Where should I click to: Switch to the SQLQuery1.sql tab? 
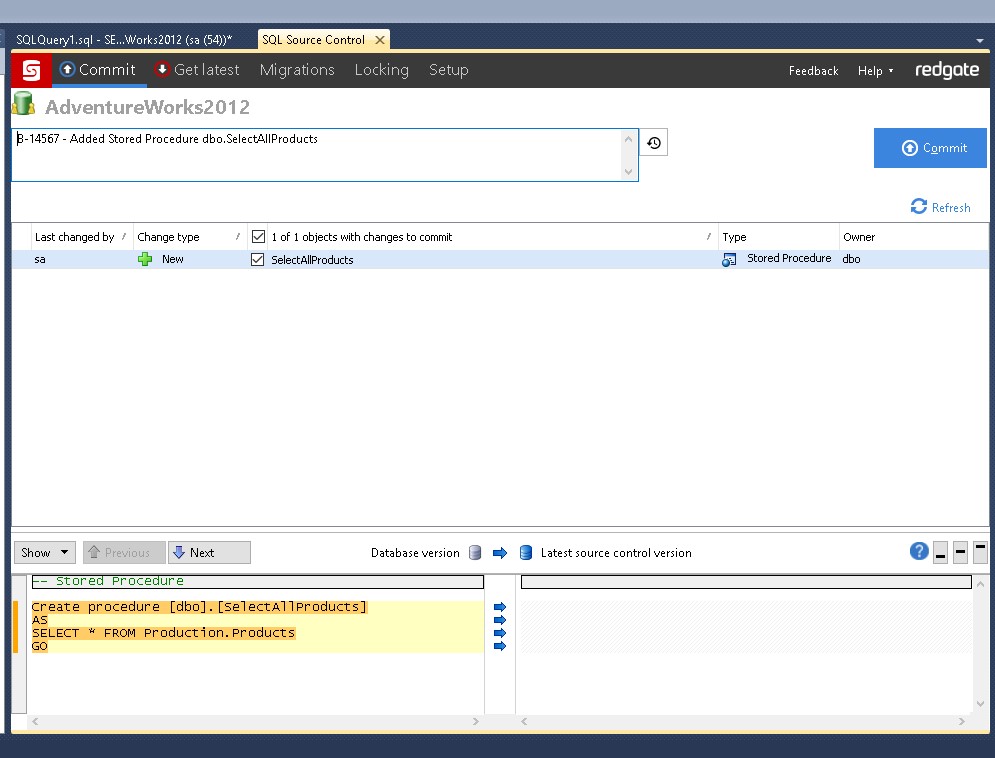tap(124, 39)
